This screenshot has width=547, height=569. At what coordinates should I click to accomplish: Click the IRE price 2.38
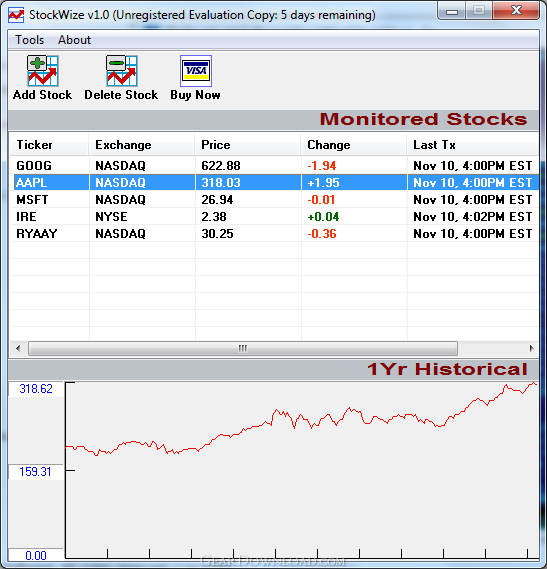(214, 217)
